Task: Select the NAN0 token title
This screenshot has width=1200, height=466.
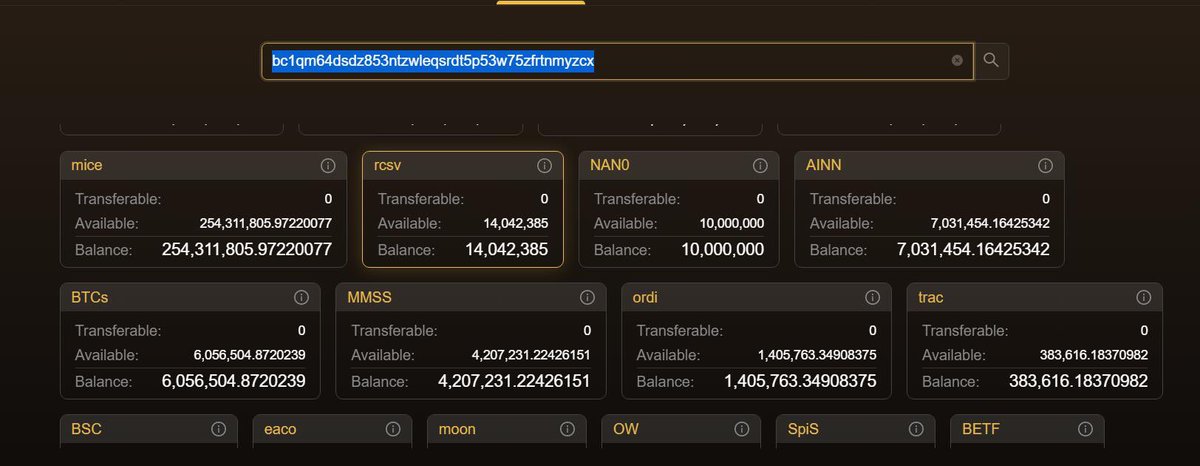Action: 609,165
